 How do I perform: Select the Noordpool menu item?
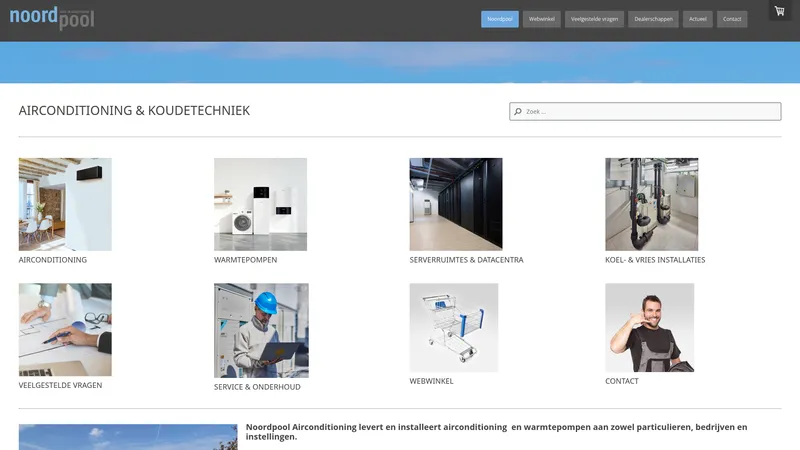point(499,19)
